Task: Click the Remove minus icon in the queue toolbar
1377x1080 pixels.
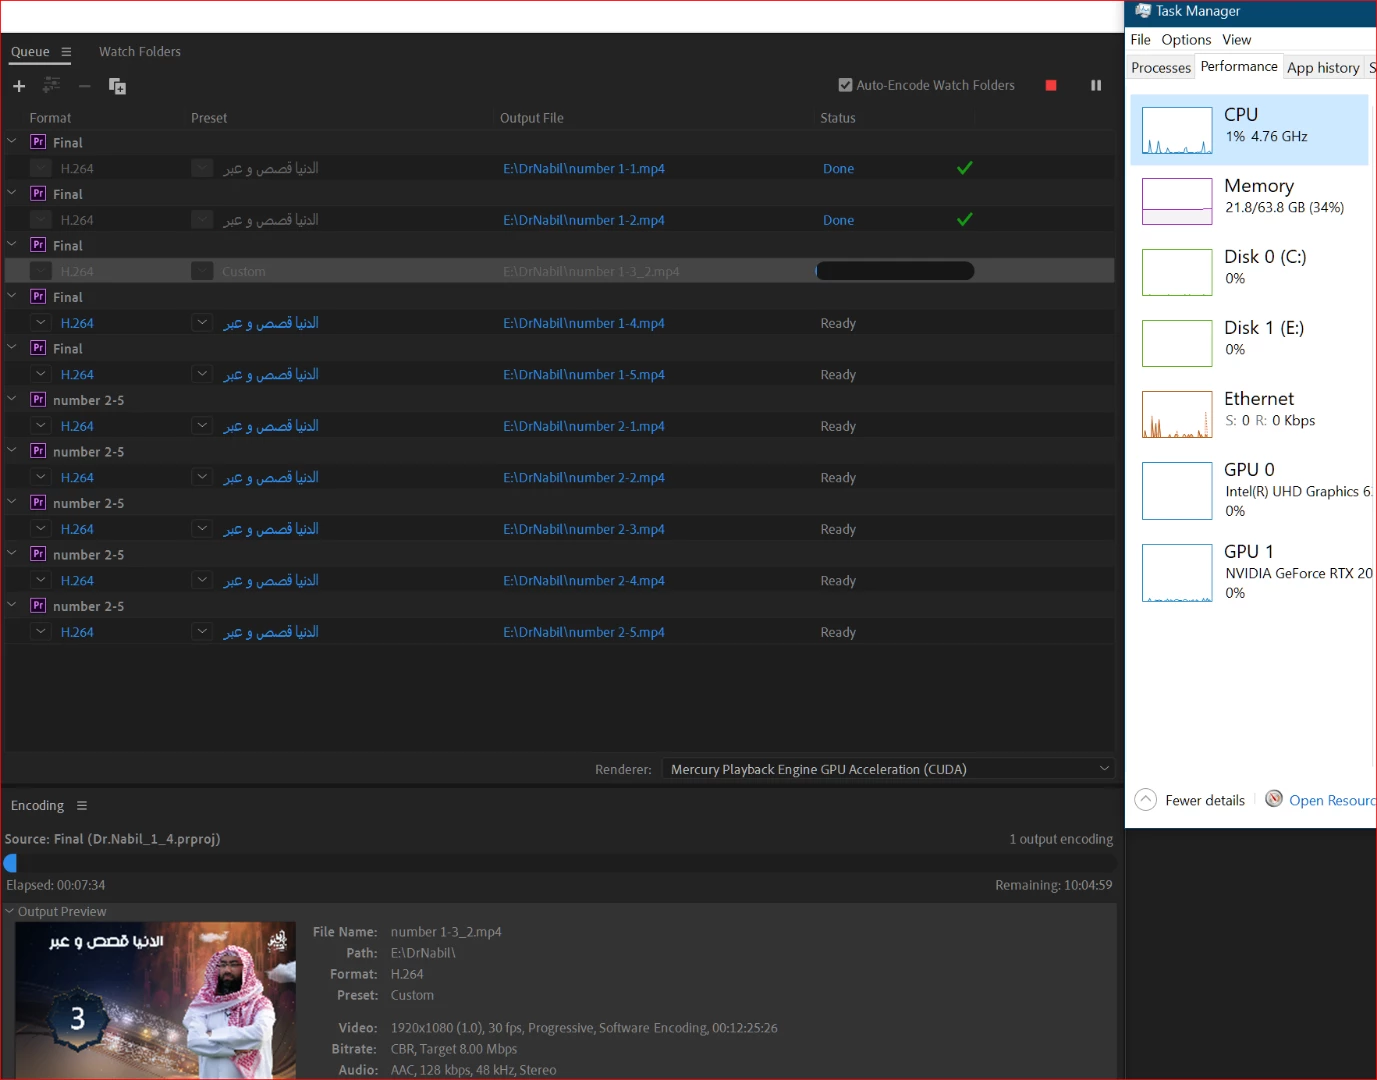Action: [x=85, y=86]
